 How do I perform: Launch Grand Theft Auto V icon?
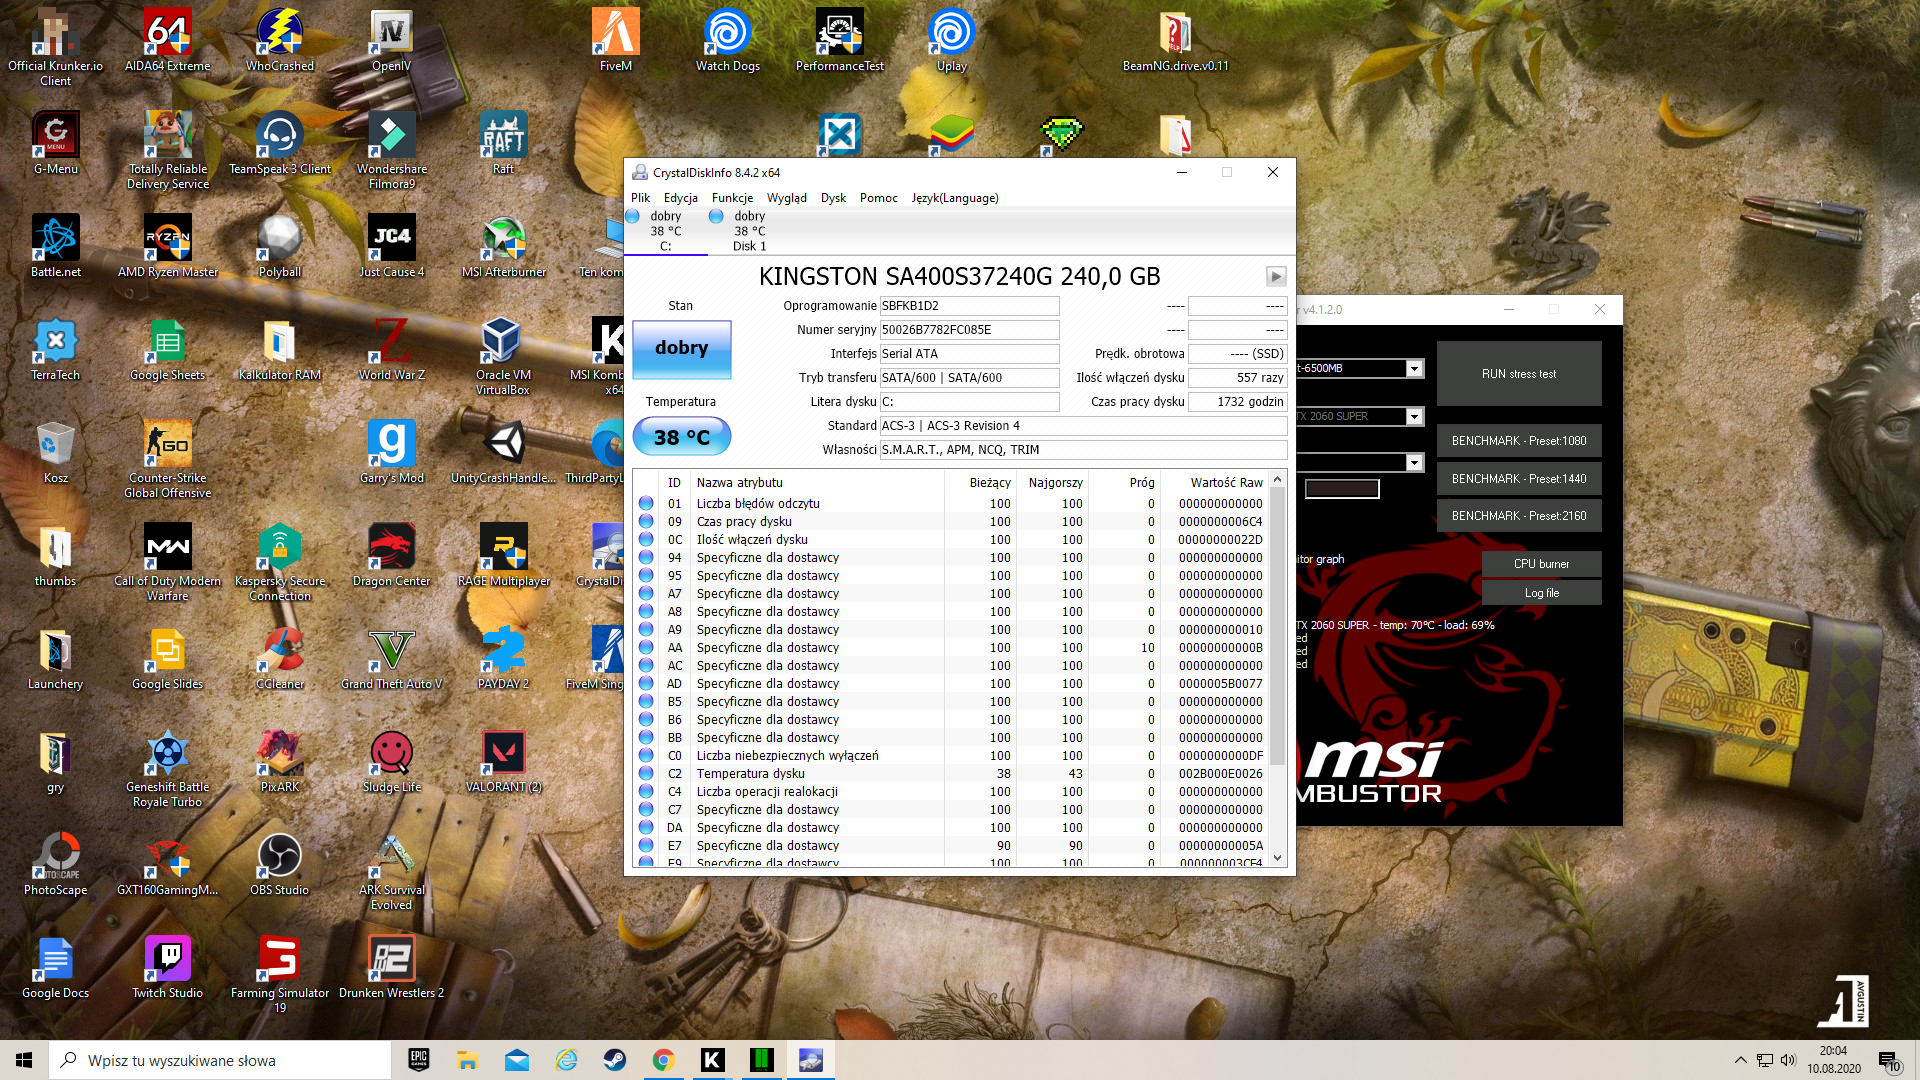coord(391,658)
